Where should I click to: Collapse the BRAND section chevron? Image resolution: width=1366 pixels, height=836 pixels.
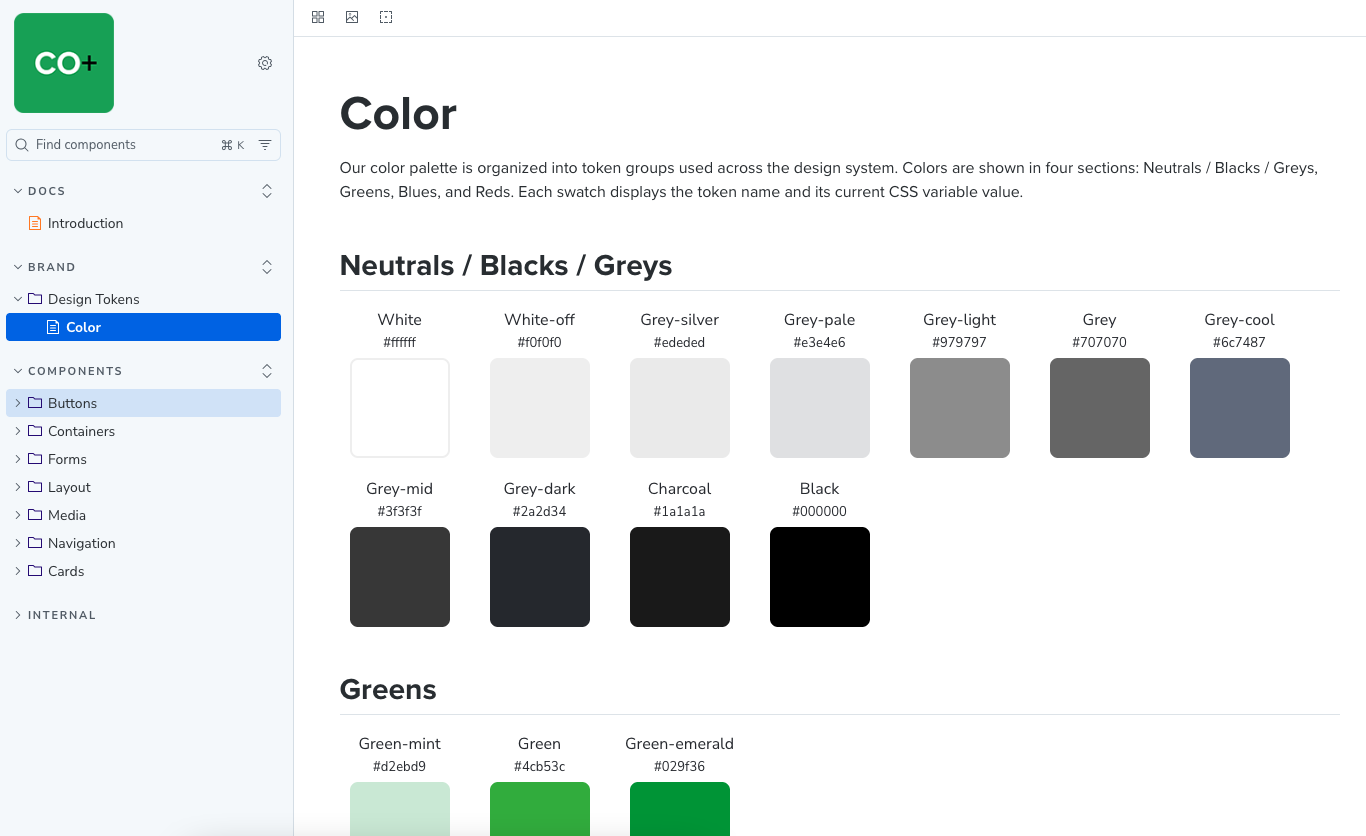[x=18, y=267]
